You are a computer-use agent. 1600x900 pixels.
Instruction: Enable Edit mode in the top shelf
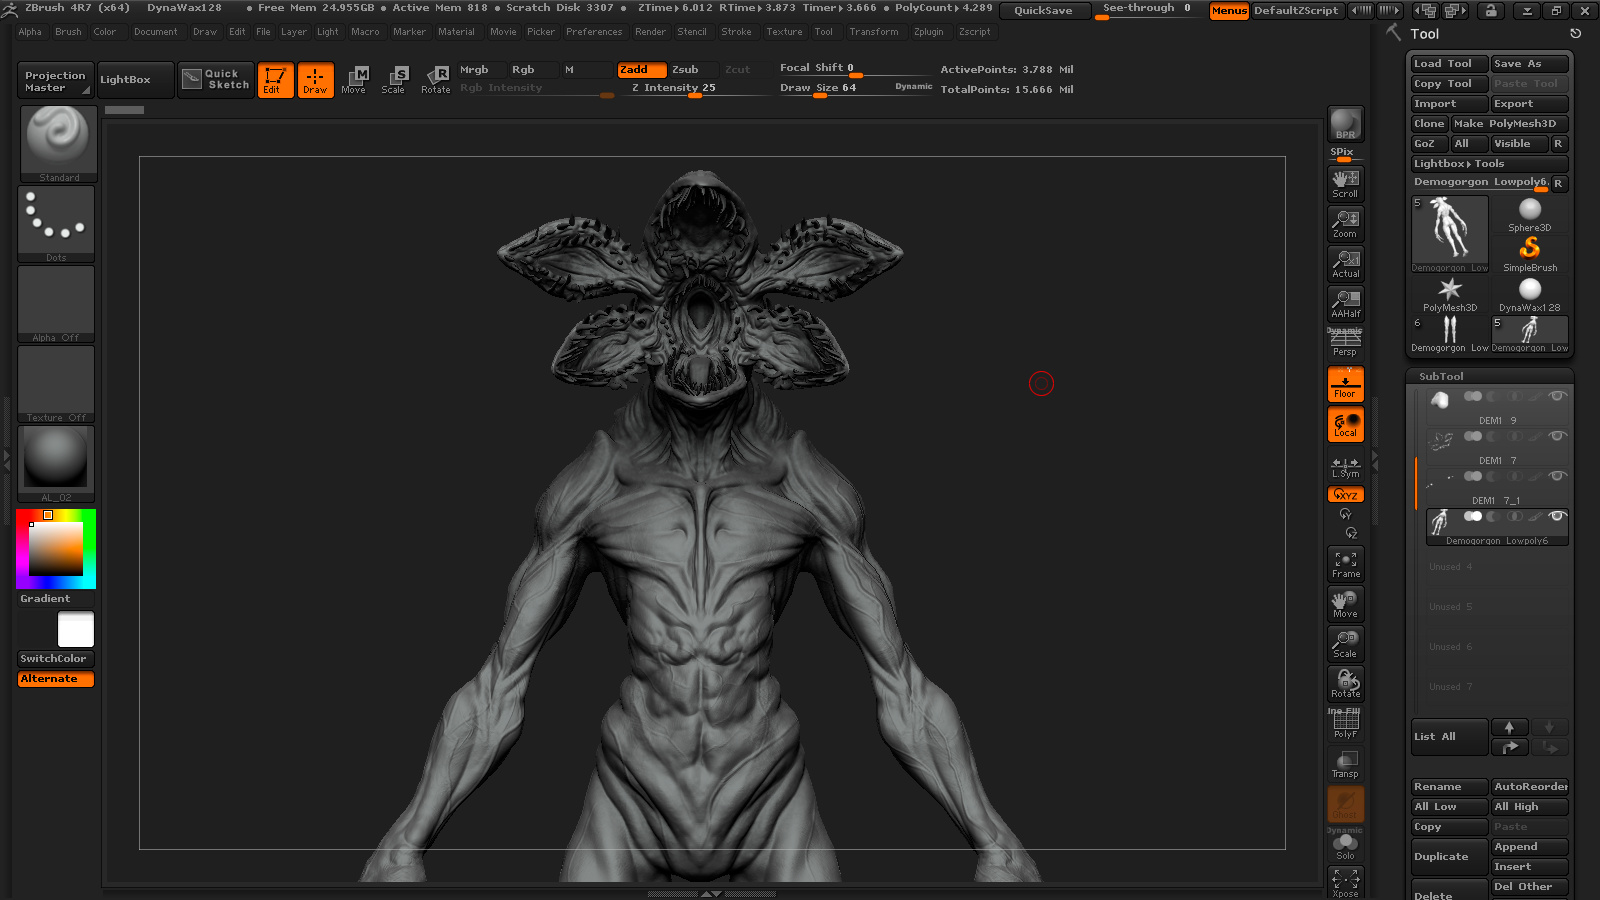(275, 80)
